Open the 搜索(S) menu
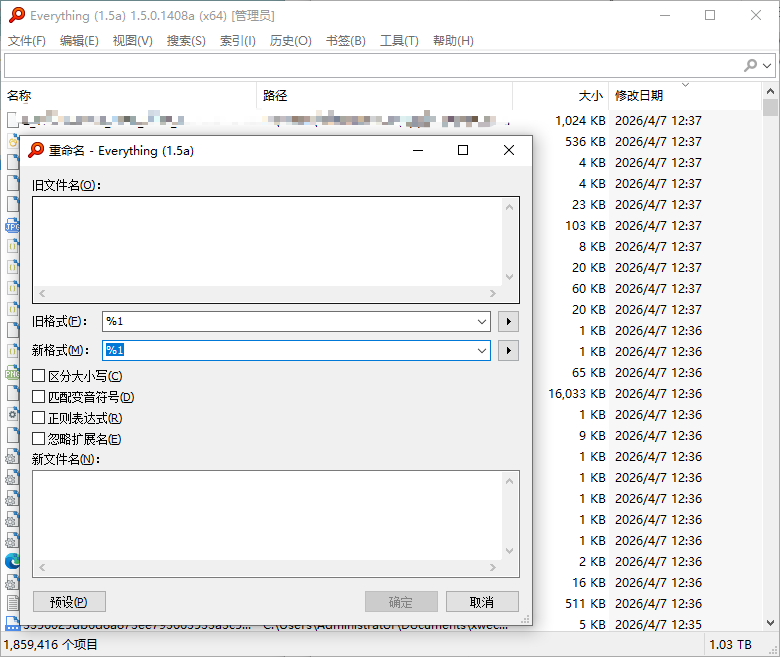 [186, 41]
